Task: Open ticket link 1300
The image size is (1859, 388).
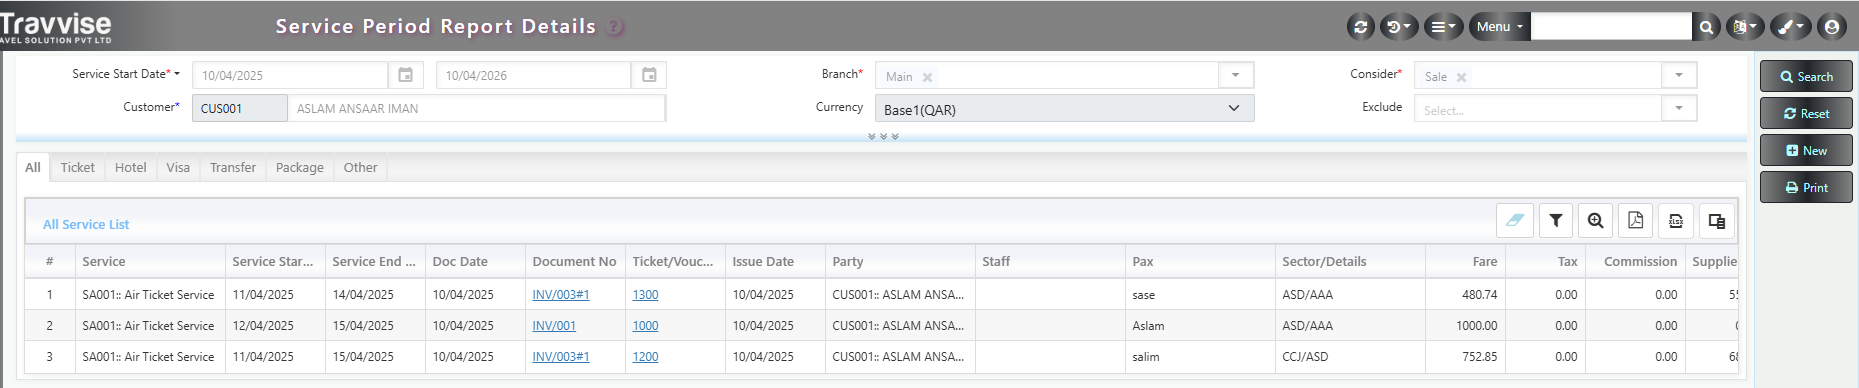Action: coord(645,295)
